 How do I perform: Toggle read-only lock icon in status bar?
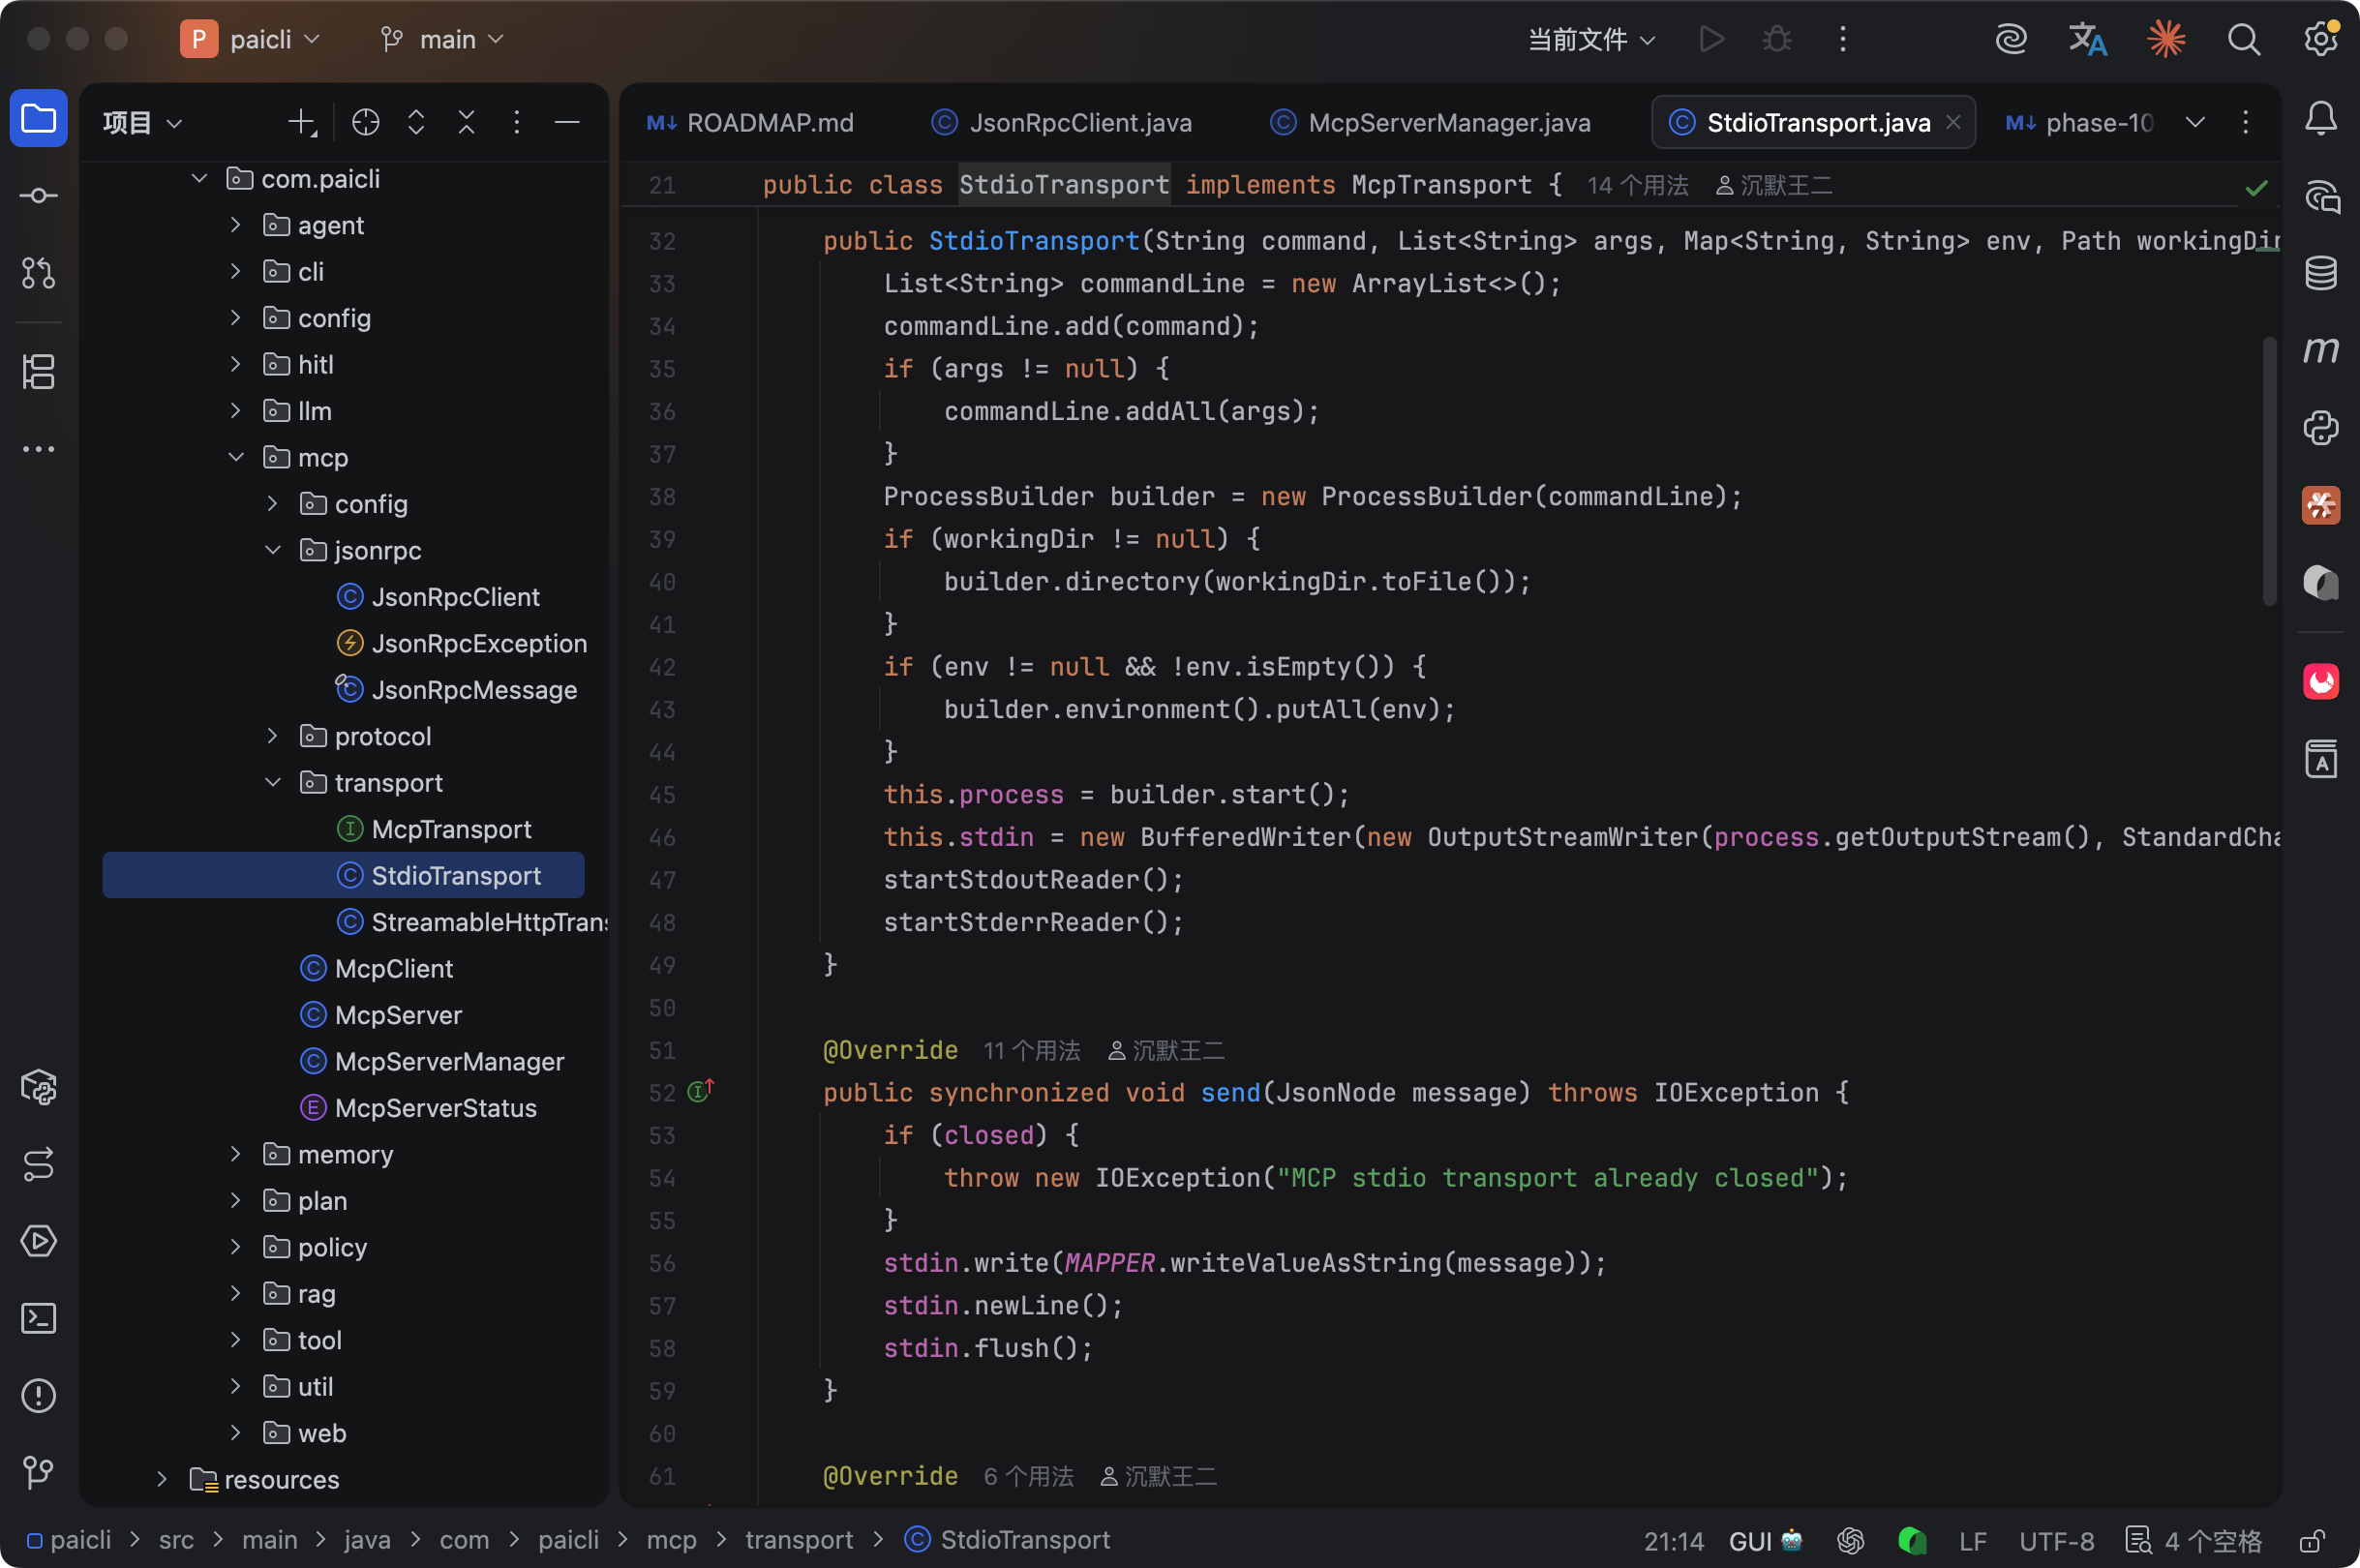pos(2311,1541)
